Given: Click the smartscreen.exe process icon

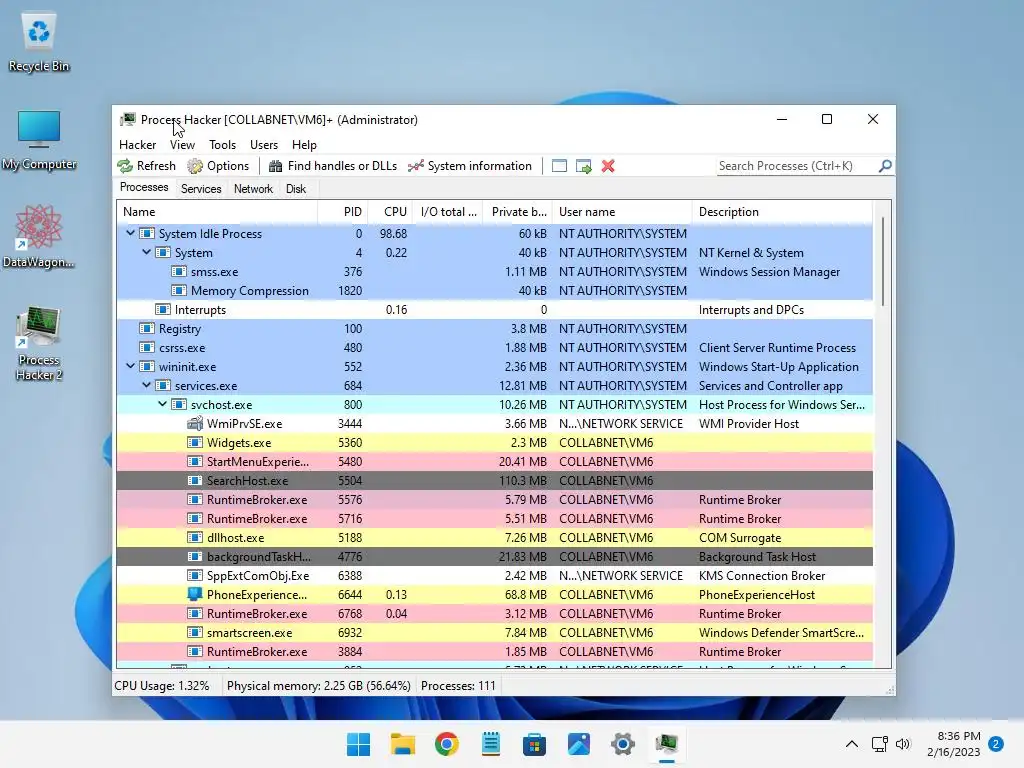Looking at the screenshot, I should [195, 632].
